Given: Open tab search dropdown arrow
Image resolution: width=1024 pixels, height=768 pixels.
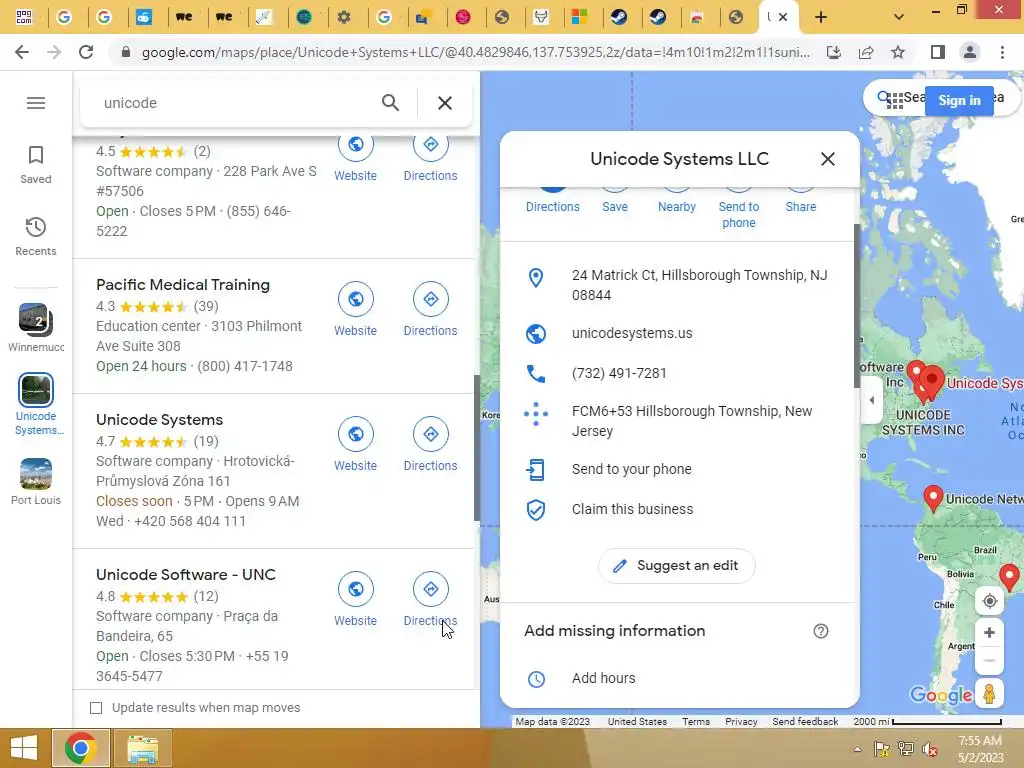Looking at the screenshot, I should (x=899, y=18).
